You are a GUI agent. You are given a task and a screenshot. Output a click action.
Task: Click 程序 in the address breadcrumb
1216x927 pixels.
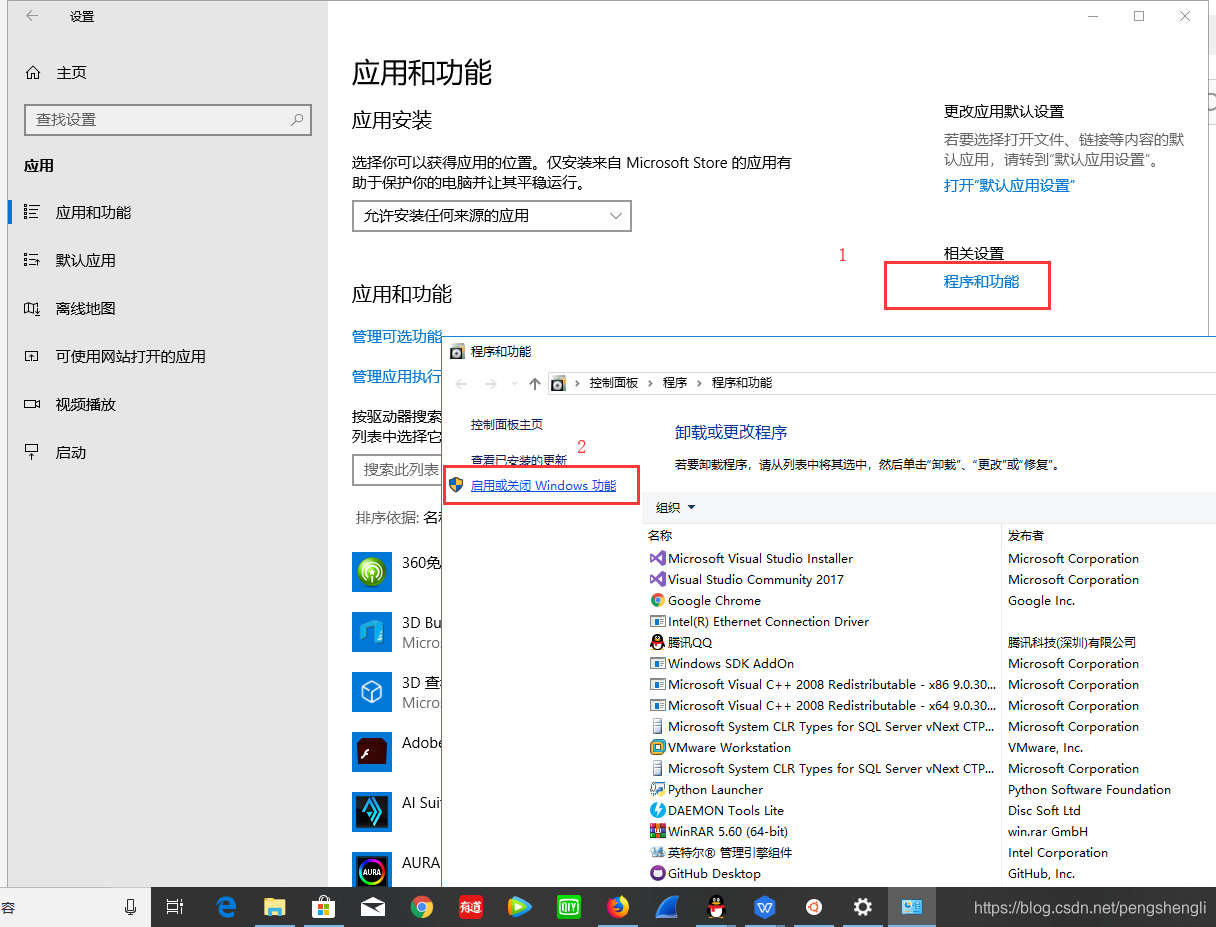point(675,383)
